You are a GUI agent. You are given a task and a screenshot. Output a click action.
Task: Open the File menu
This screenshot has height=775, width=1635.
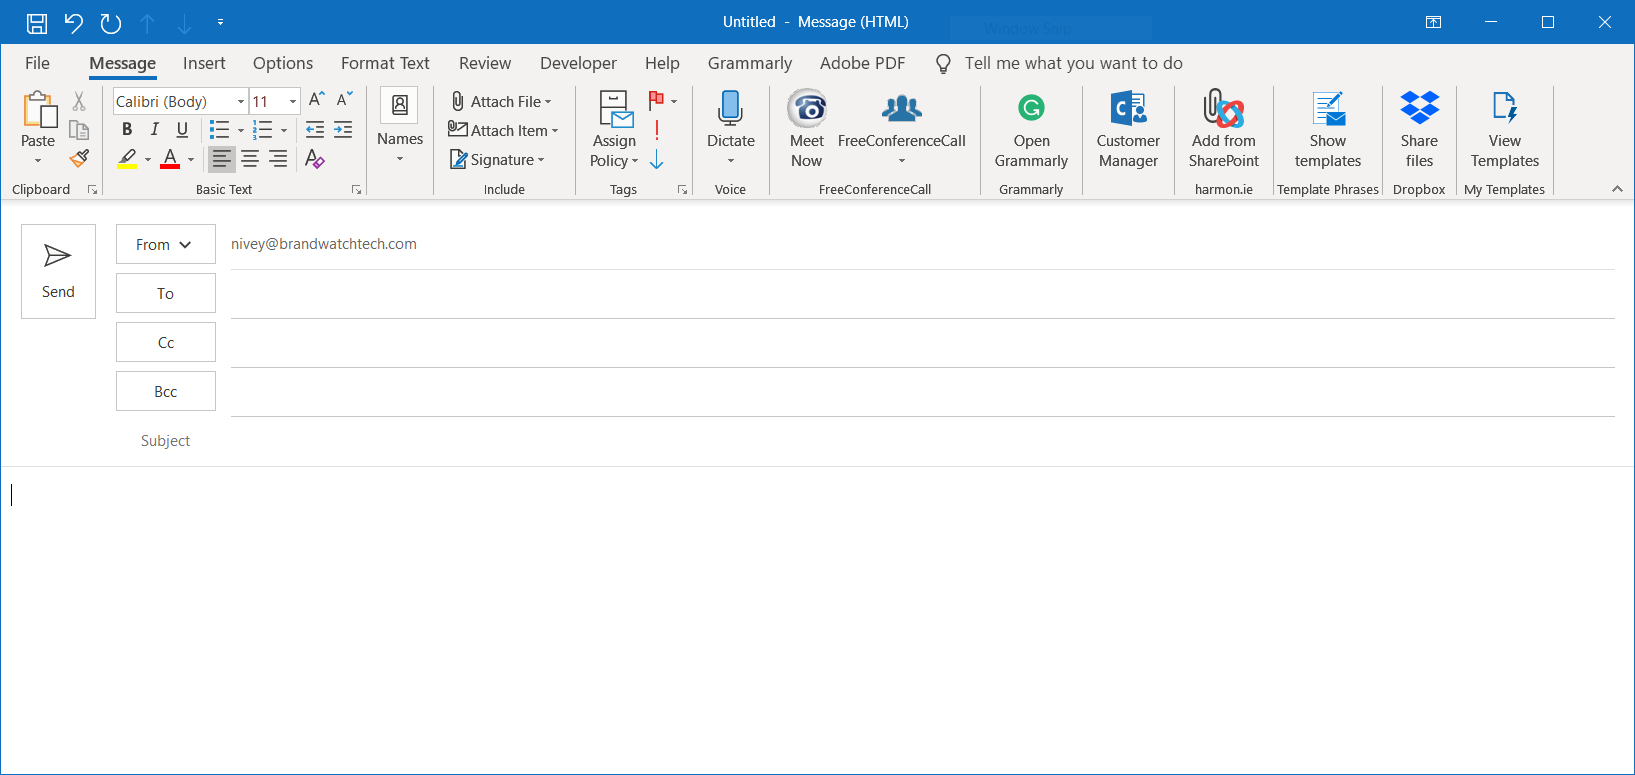pyautogui.click(x=37, y=63)
